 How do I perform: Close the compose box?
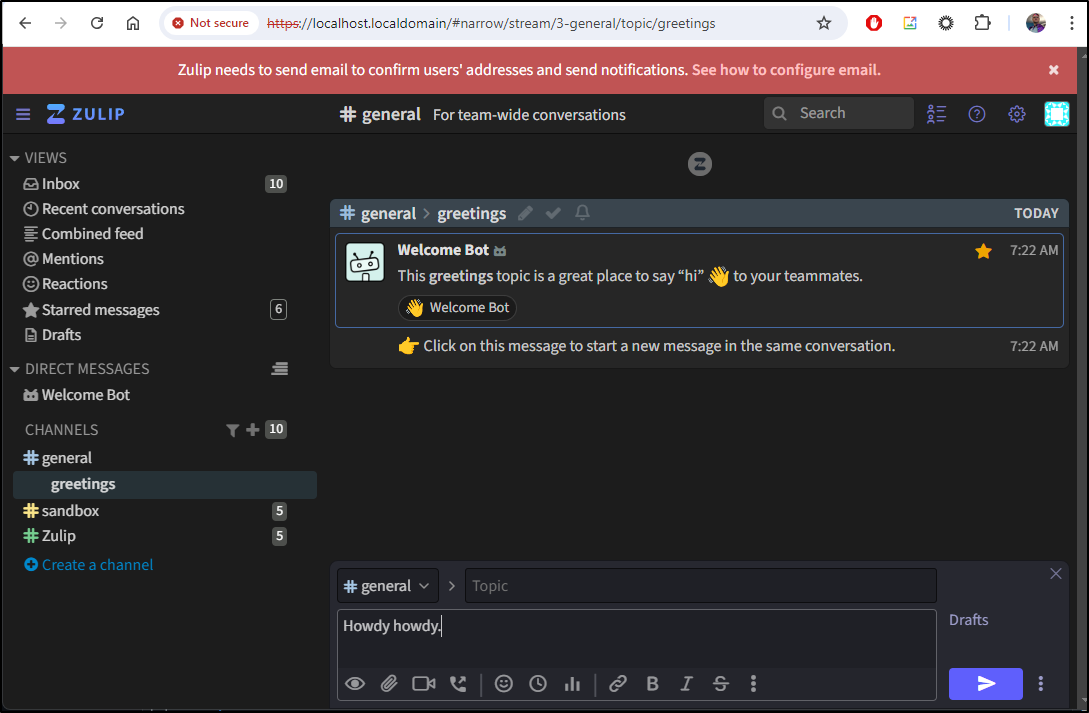1056,573
